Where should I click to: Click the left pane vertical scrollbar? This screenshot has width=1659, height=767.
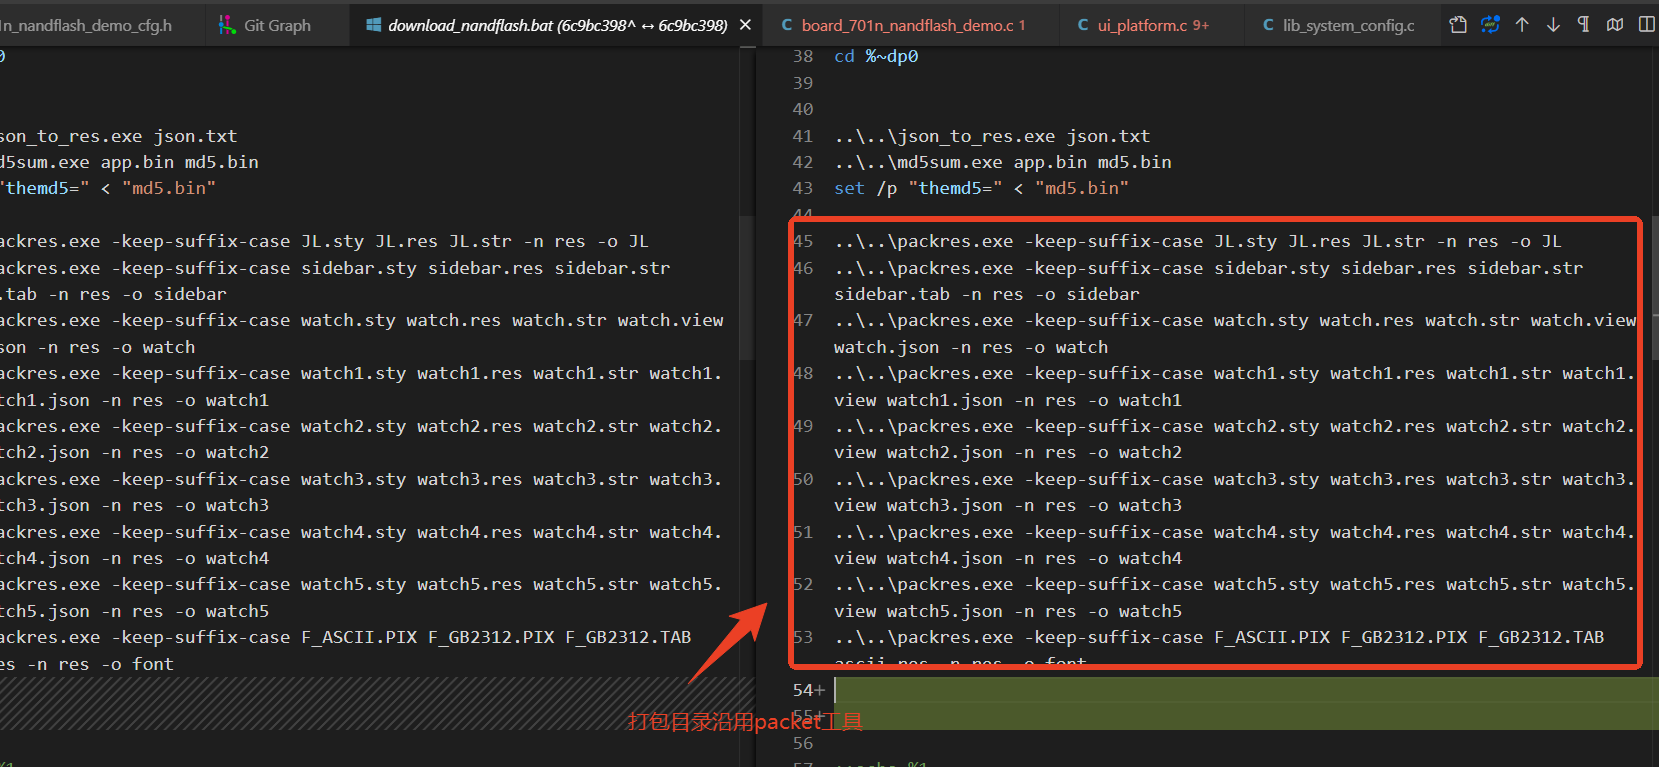point(746,290)
